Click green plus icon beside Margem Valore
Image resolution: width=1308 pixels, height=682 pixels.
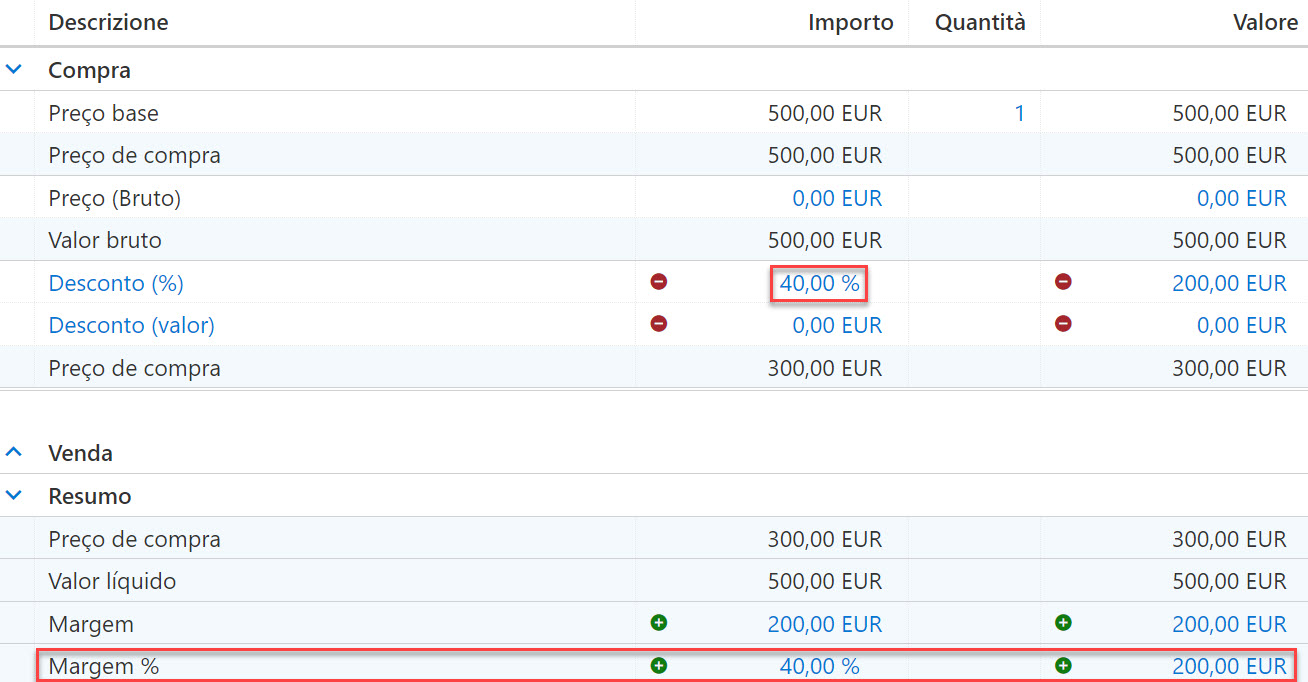[1063, 623]
